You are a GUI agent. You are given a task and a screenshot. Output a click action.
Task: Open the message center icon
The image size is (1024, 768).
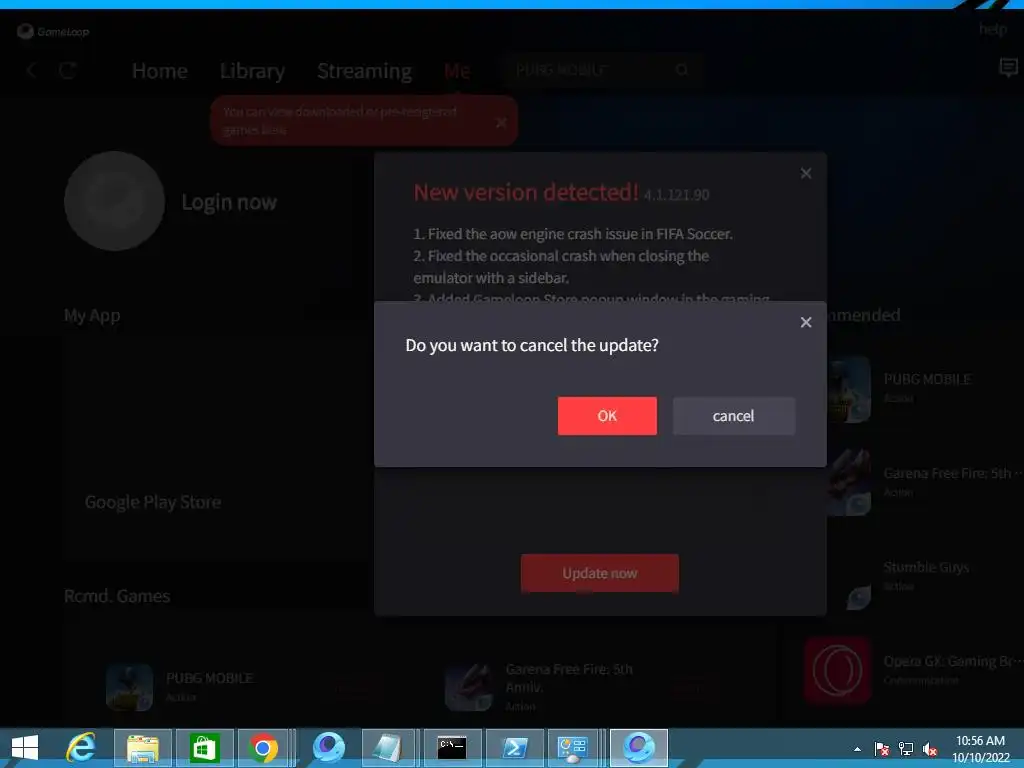pyautogui.click(x=1008, y=67)
